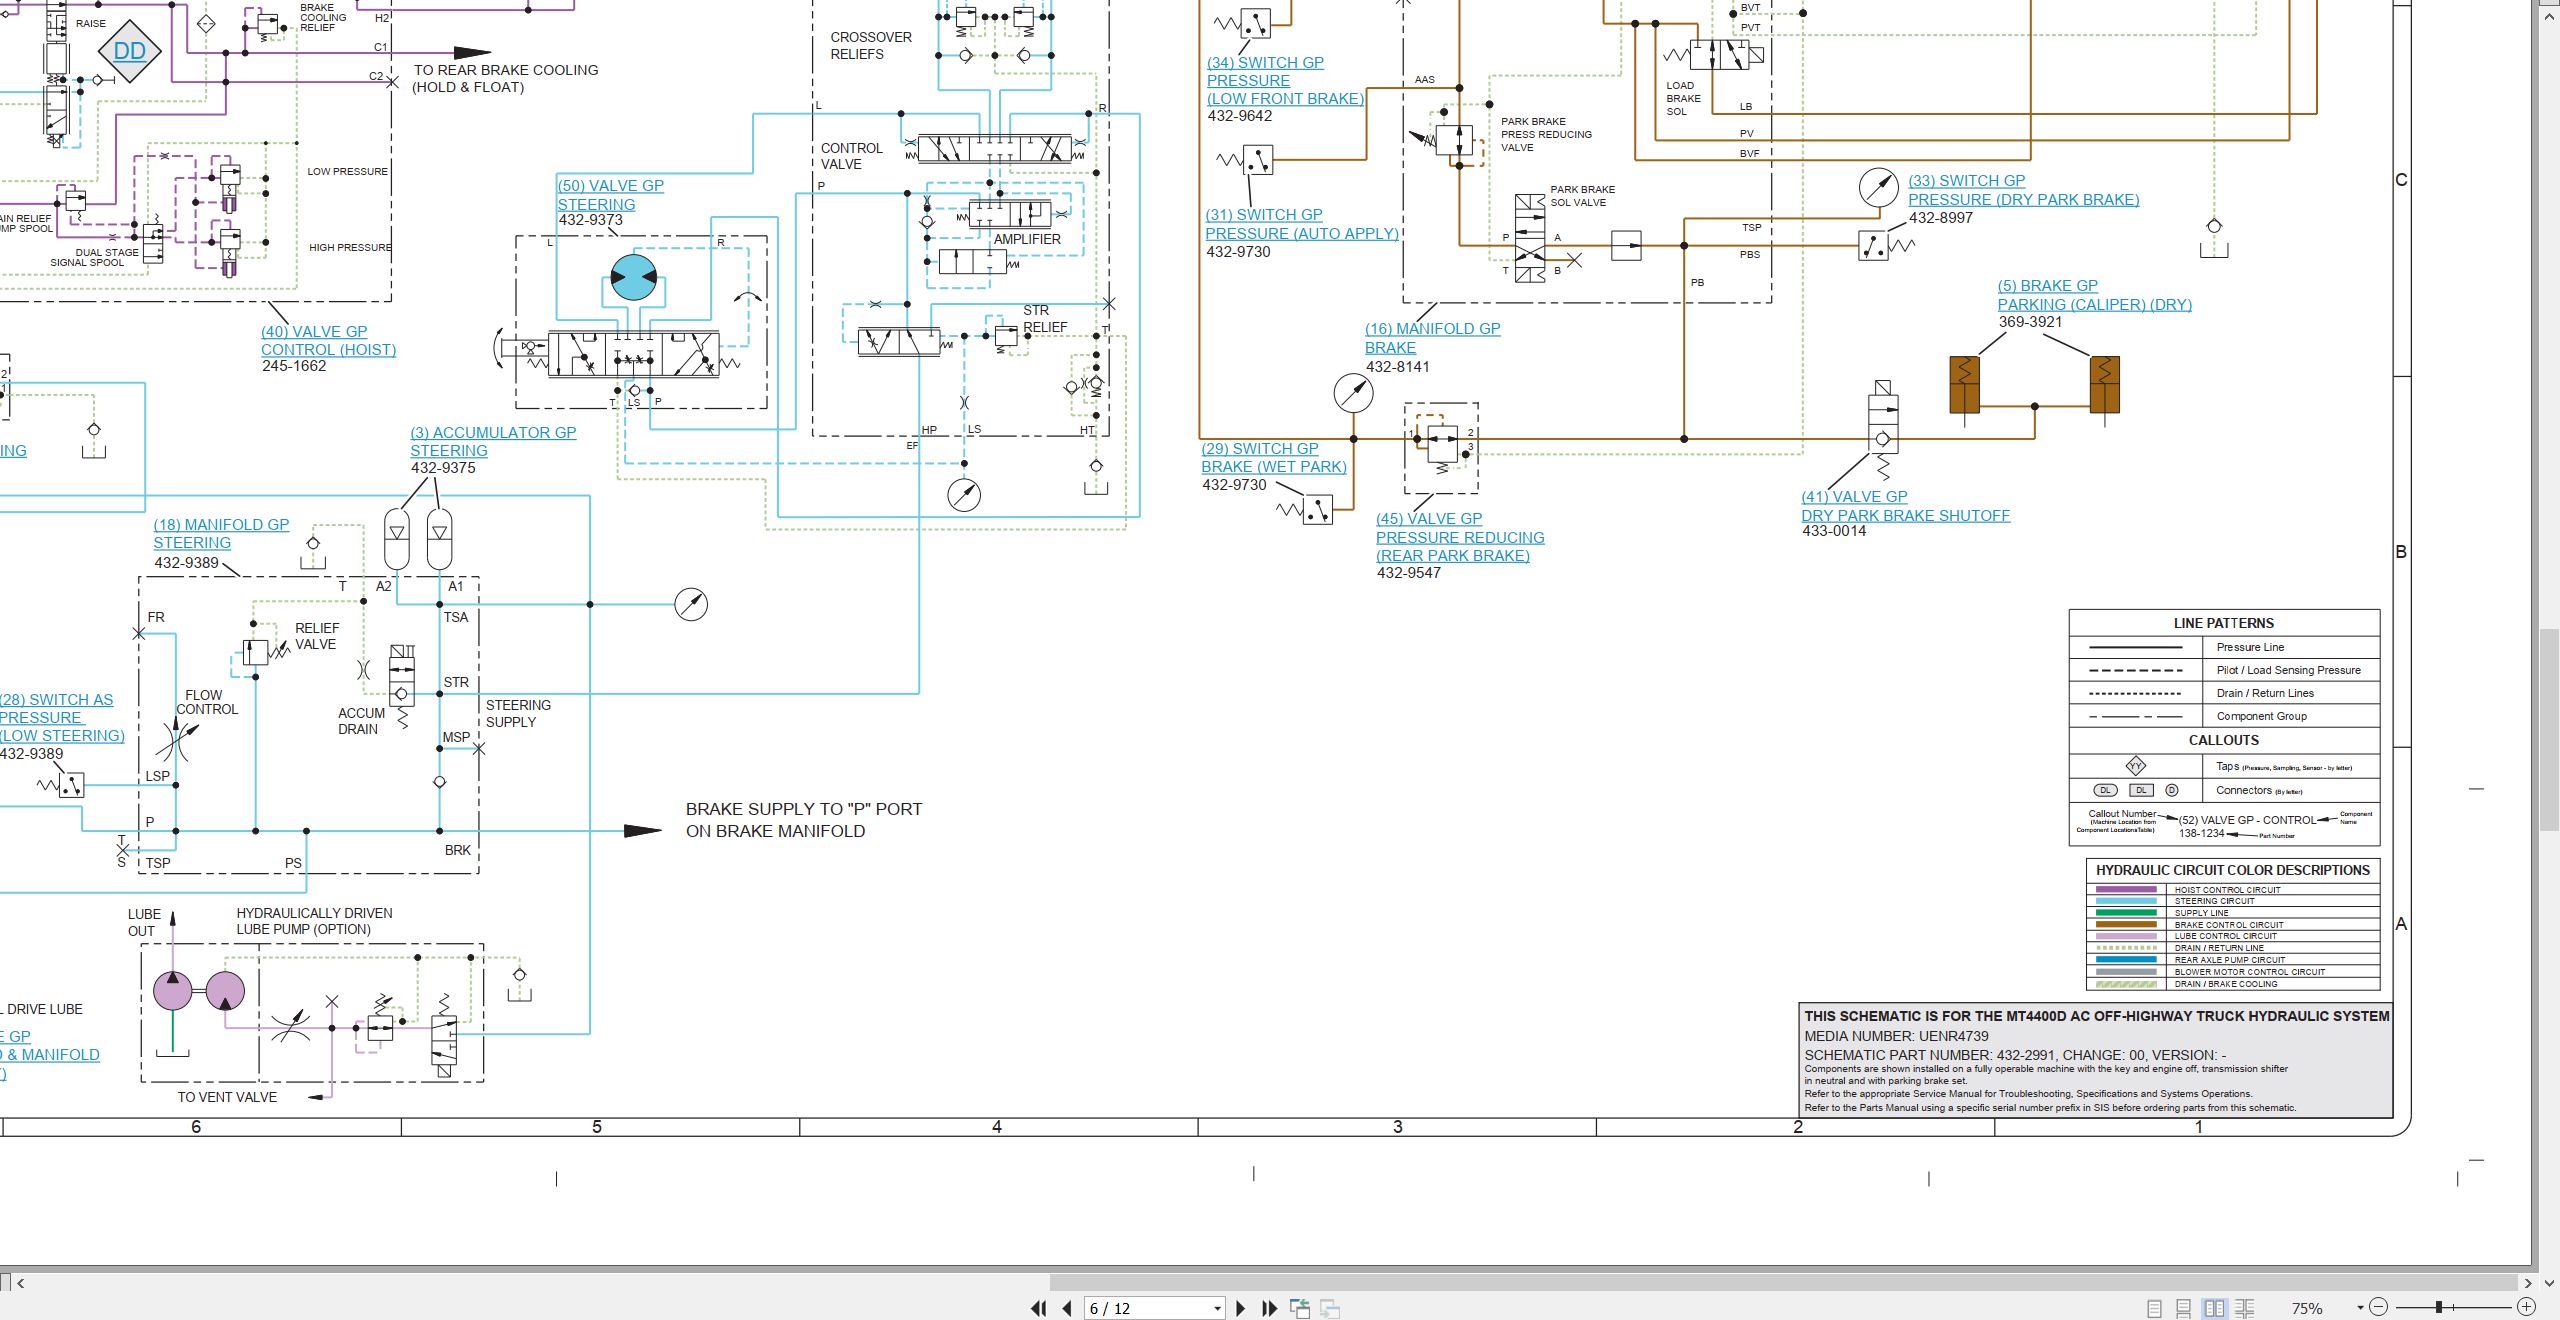Viewport: 2560px width, 1320px height.
Task: Click the horizontal scroll right arrow
Action: pyautogui.click(x=2528, y=1283)
